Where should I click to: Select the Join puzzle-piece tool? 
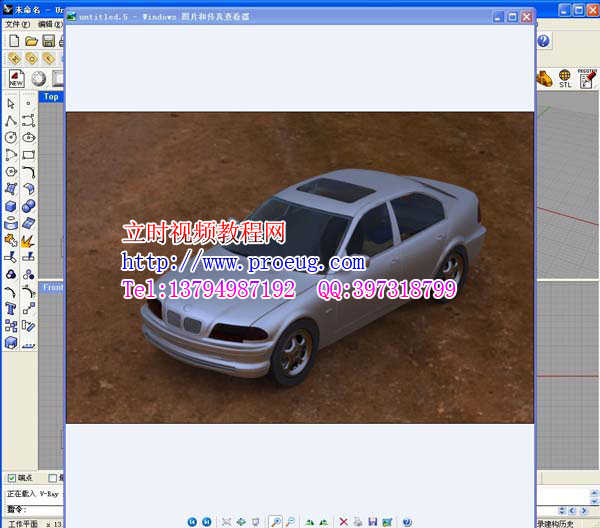tap(11, 240)
